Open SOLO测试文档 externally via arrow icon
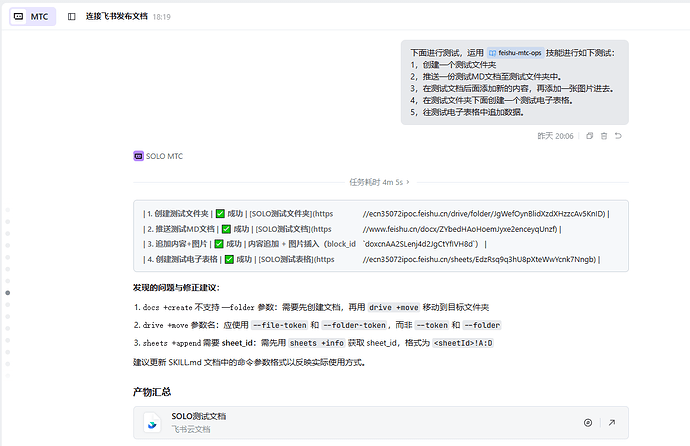The width and height of the screenshot is (690, 446). point(612,423)
